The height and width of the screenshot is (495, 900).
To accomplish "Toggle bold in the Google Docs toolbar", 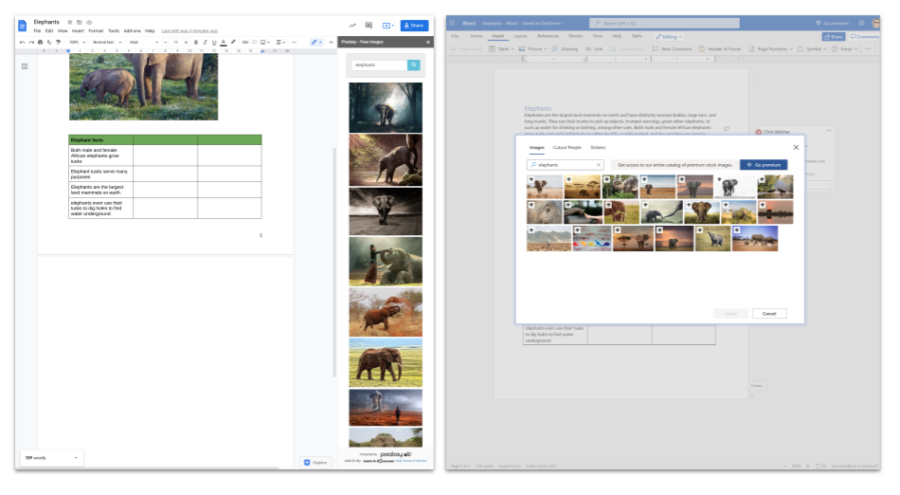I will [x=196, y=42].
